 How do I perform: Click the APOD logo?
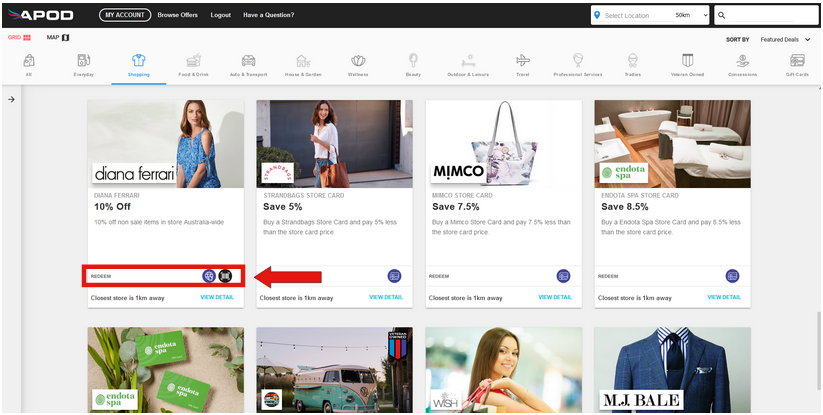(40, 15)
